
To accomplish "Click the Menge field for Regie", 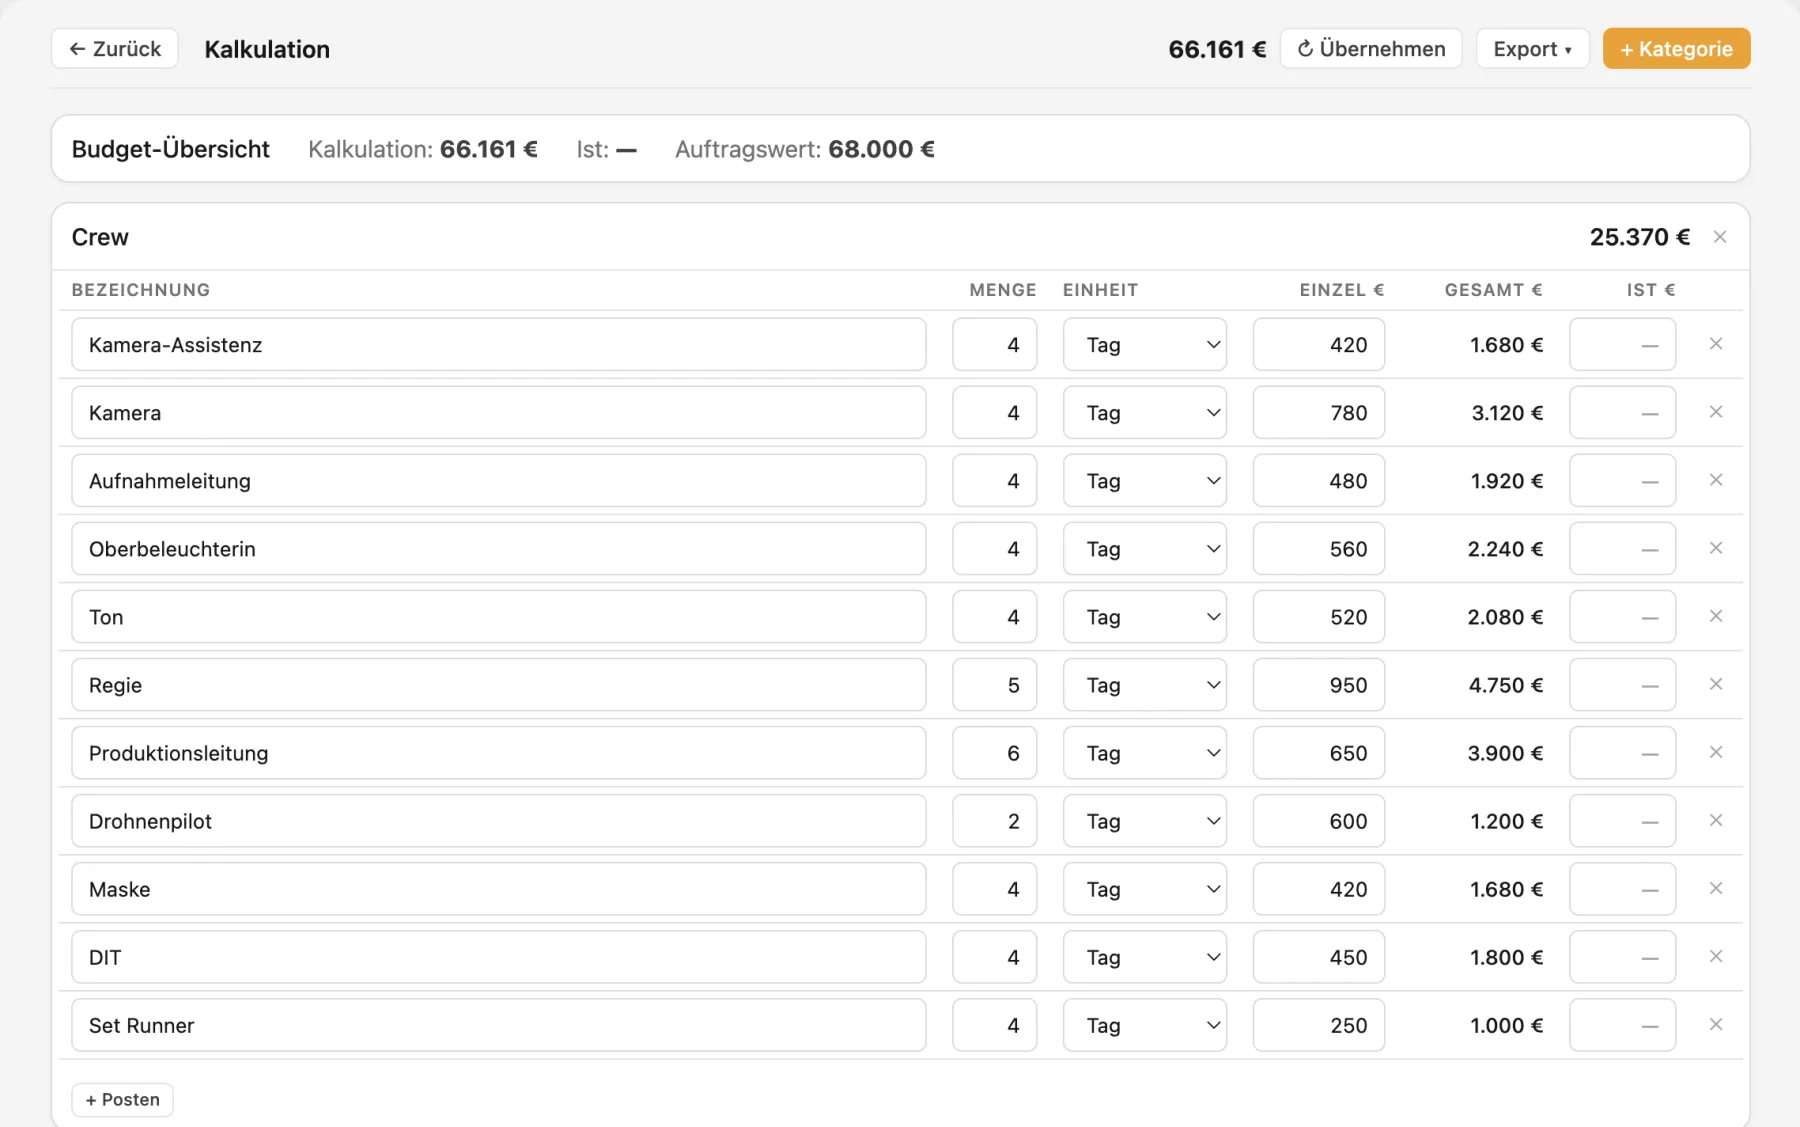I will tap(994, 685).
